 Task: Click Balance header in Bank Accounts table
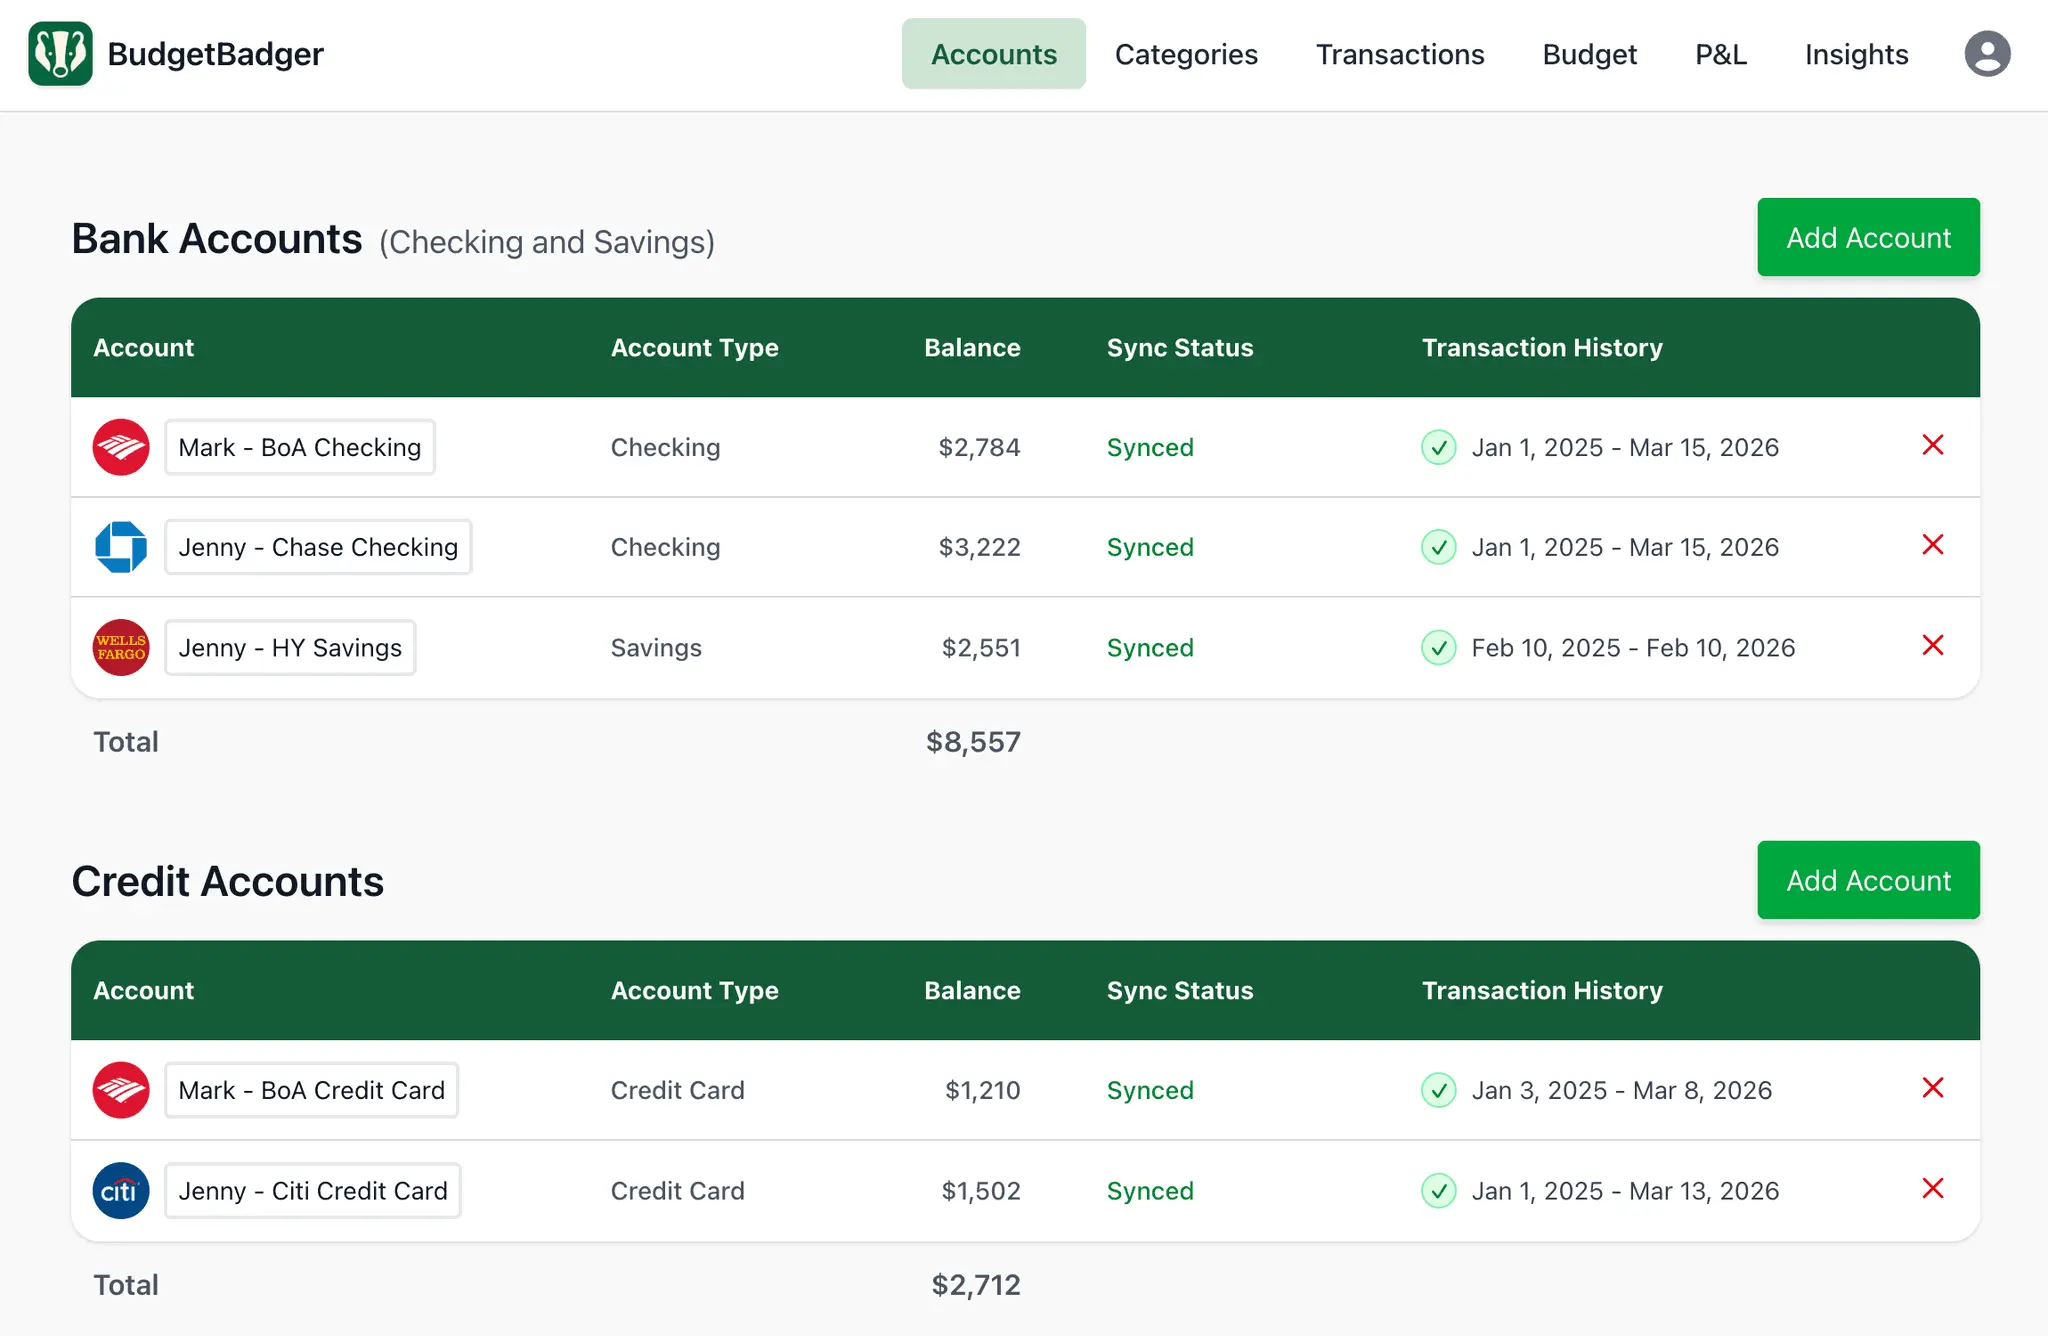tap(972, 347)
